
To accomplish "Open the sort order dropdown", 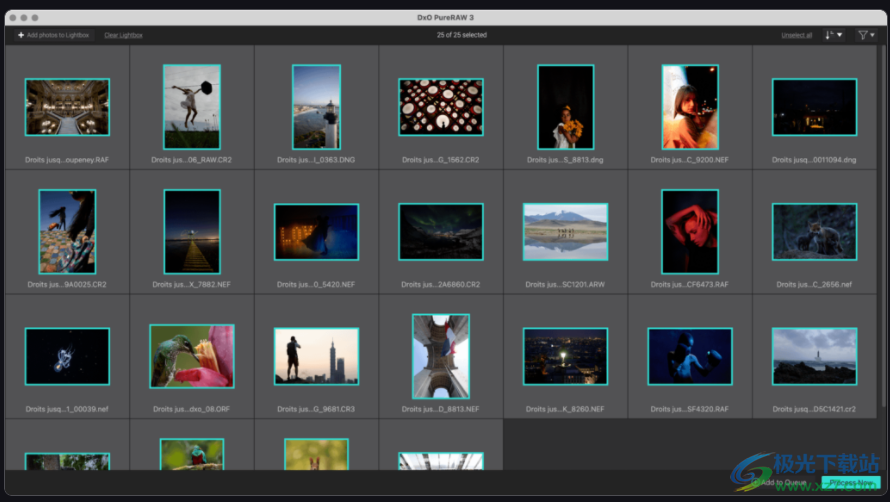I will [833, 35].
